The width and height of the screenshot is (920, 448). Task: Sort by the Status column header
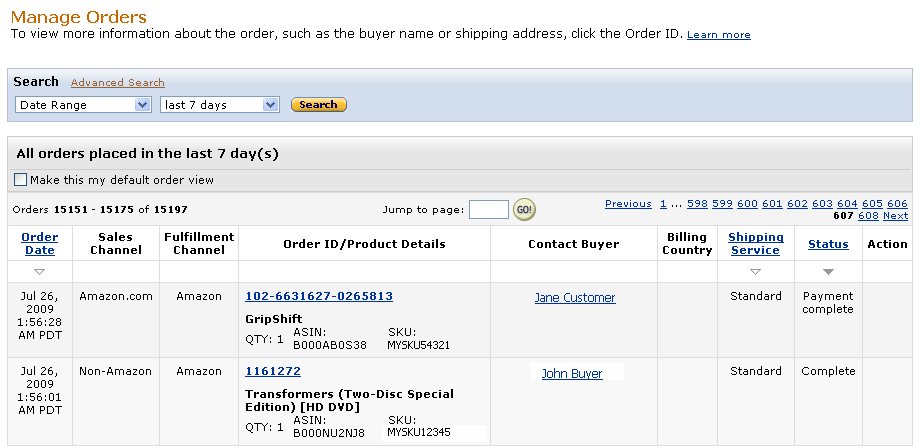pos(828,244)
